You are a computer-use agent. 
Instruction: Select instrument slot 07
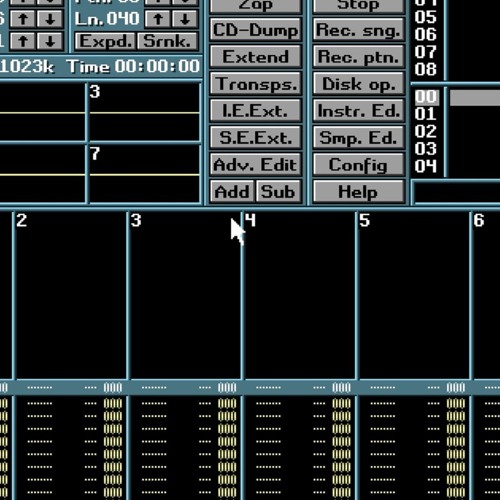426,52
